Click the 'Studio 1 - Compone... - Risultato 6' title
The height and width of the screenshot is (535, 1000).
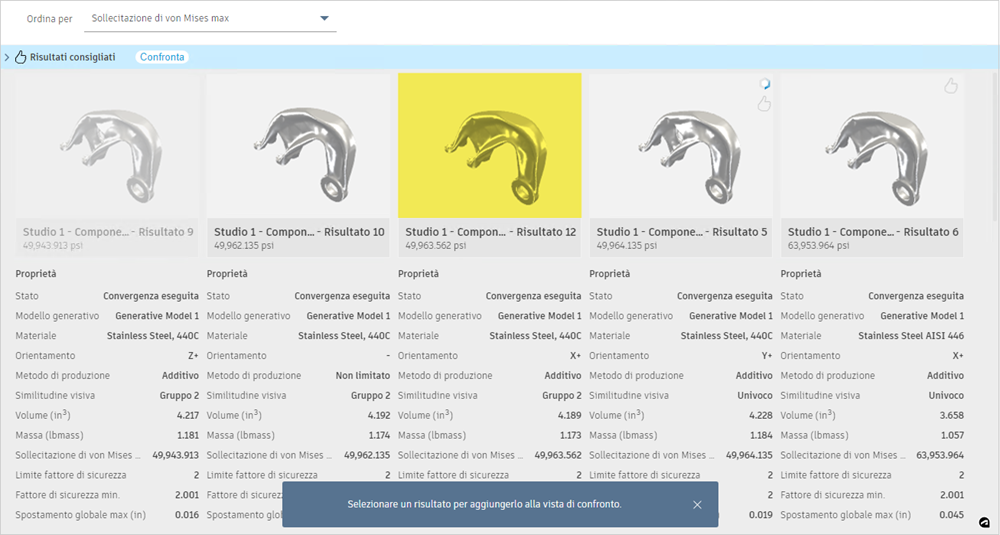coord(873,232)
